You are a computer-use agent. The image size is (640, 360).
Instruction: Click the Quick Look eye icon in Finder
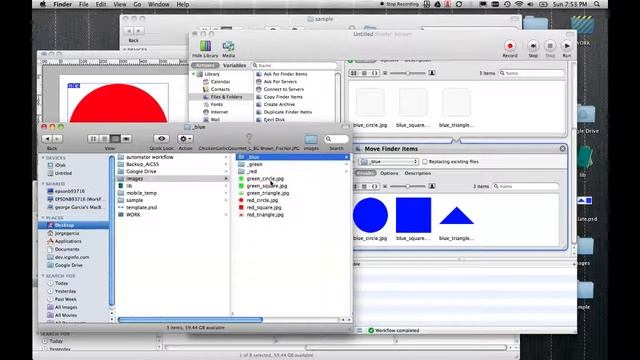click(x=161, y=139)
